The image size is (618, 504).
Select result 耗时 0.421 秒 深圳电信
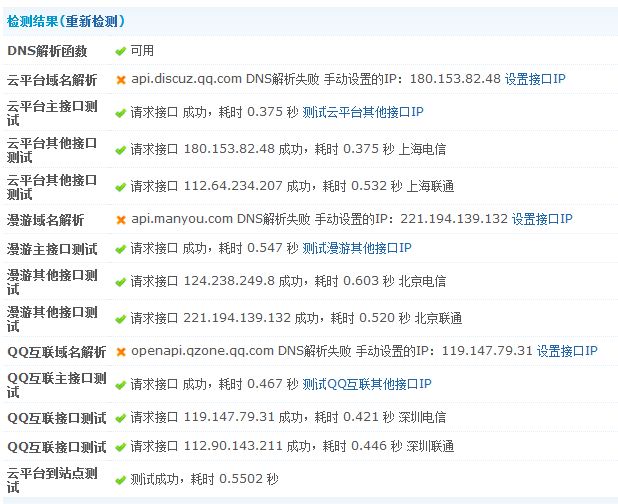[380, 417]
